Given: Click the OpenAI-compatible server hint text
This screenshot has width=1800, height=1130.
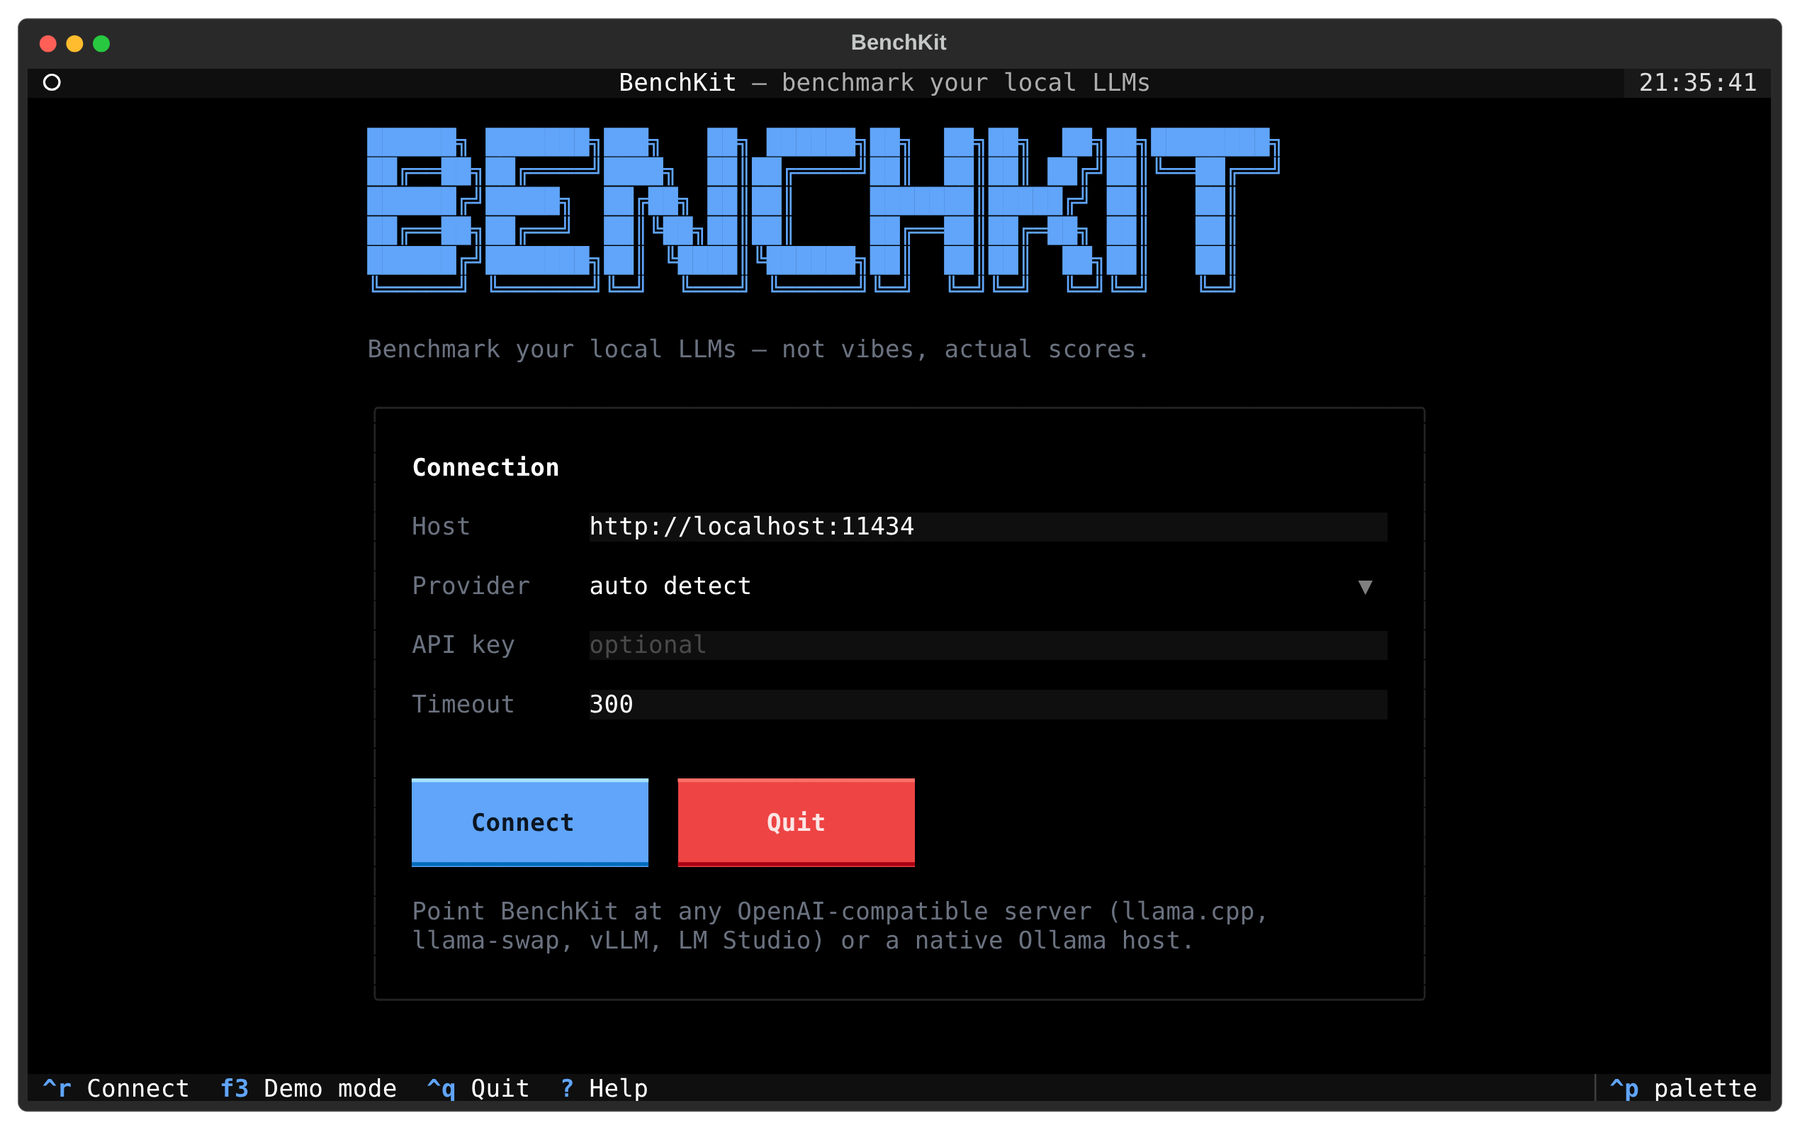Looking at the screenshot, I should pos(840,926).
